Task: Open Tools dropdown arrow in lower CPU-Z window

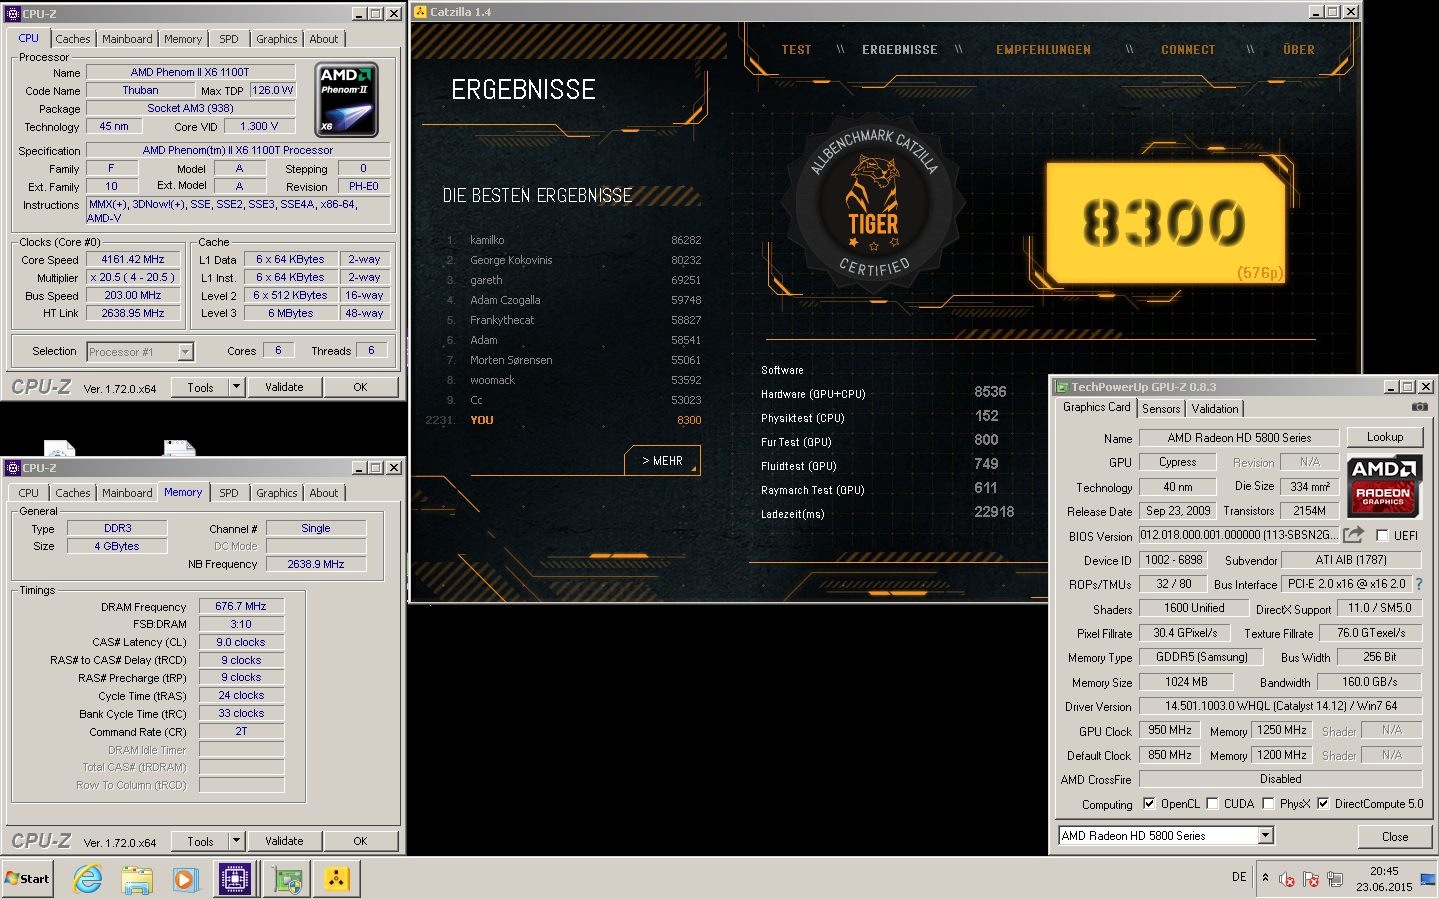Action: (237, 841)
